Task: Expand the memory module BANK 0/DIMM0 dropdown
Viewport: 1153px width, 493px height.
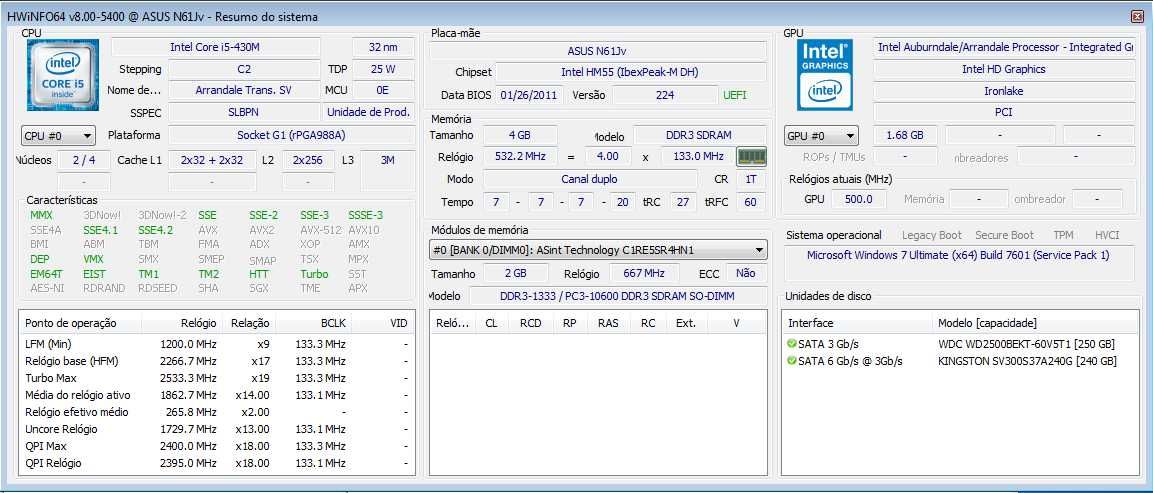Action: [598, 249]
